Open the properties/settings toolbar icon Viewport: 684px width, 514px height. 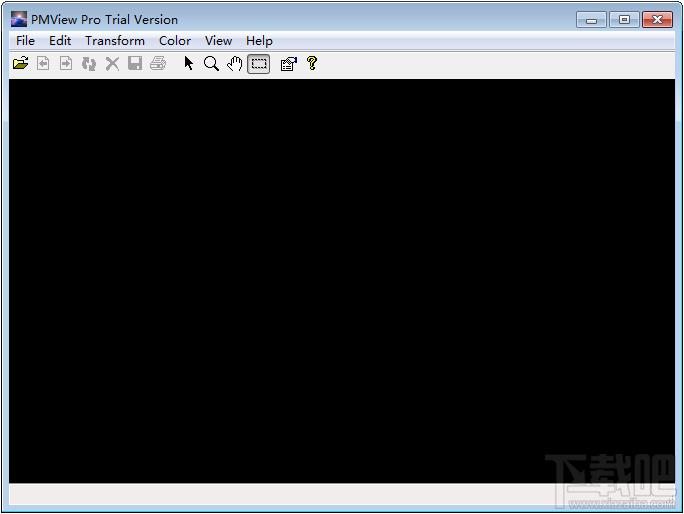tap(288, 64)
